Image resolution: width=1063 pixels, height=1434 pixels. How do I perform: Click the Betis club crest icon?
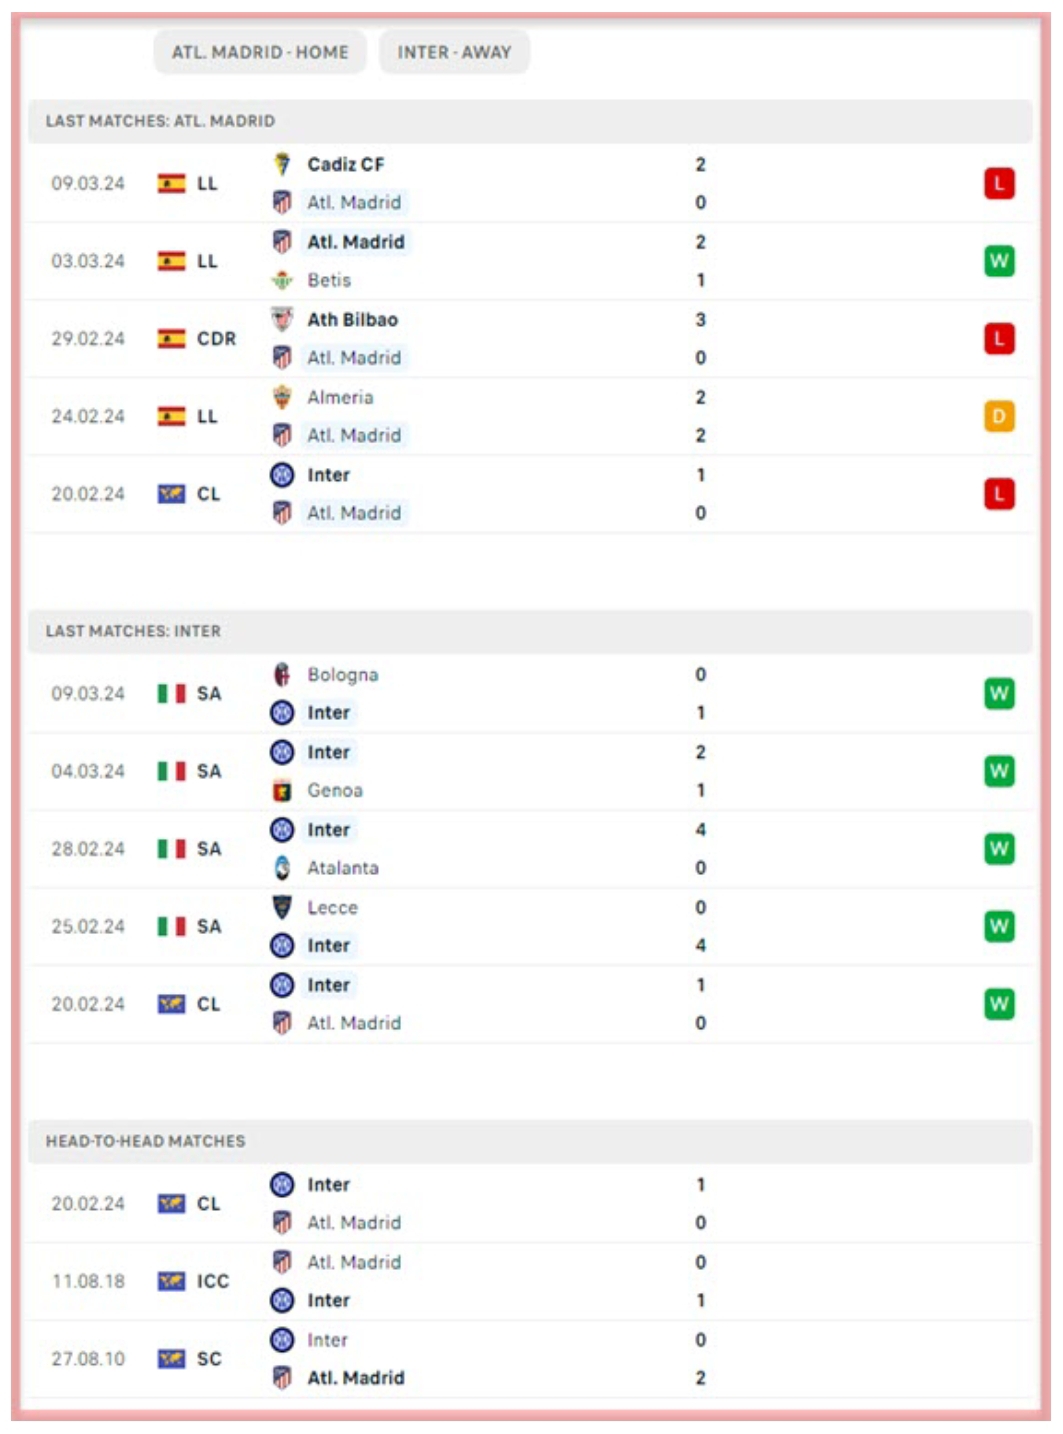point(282,280)
